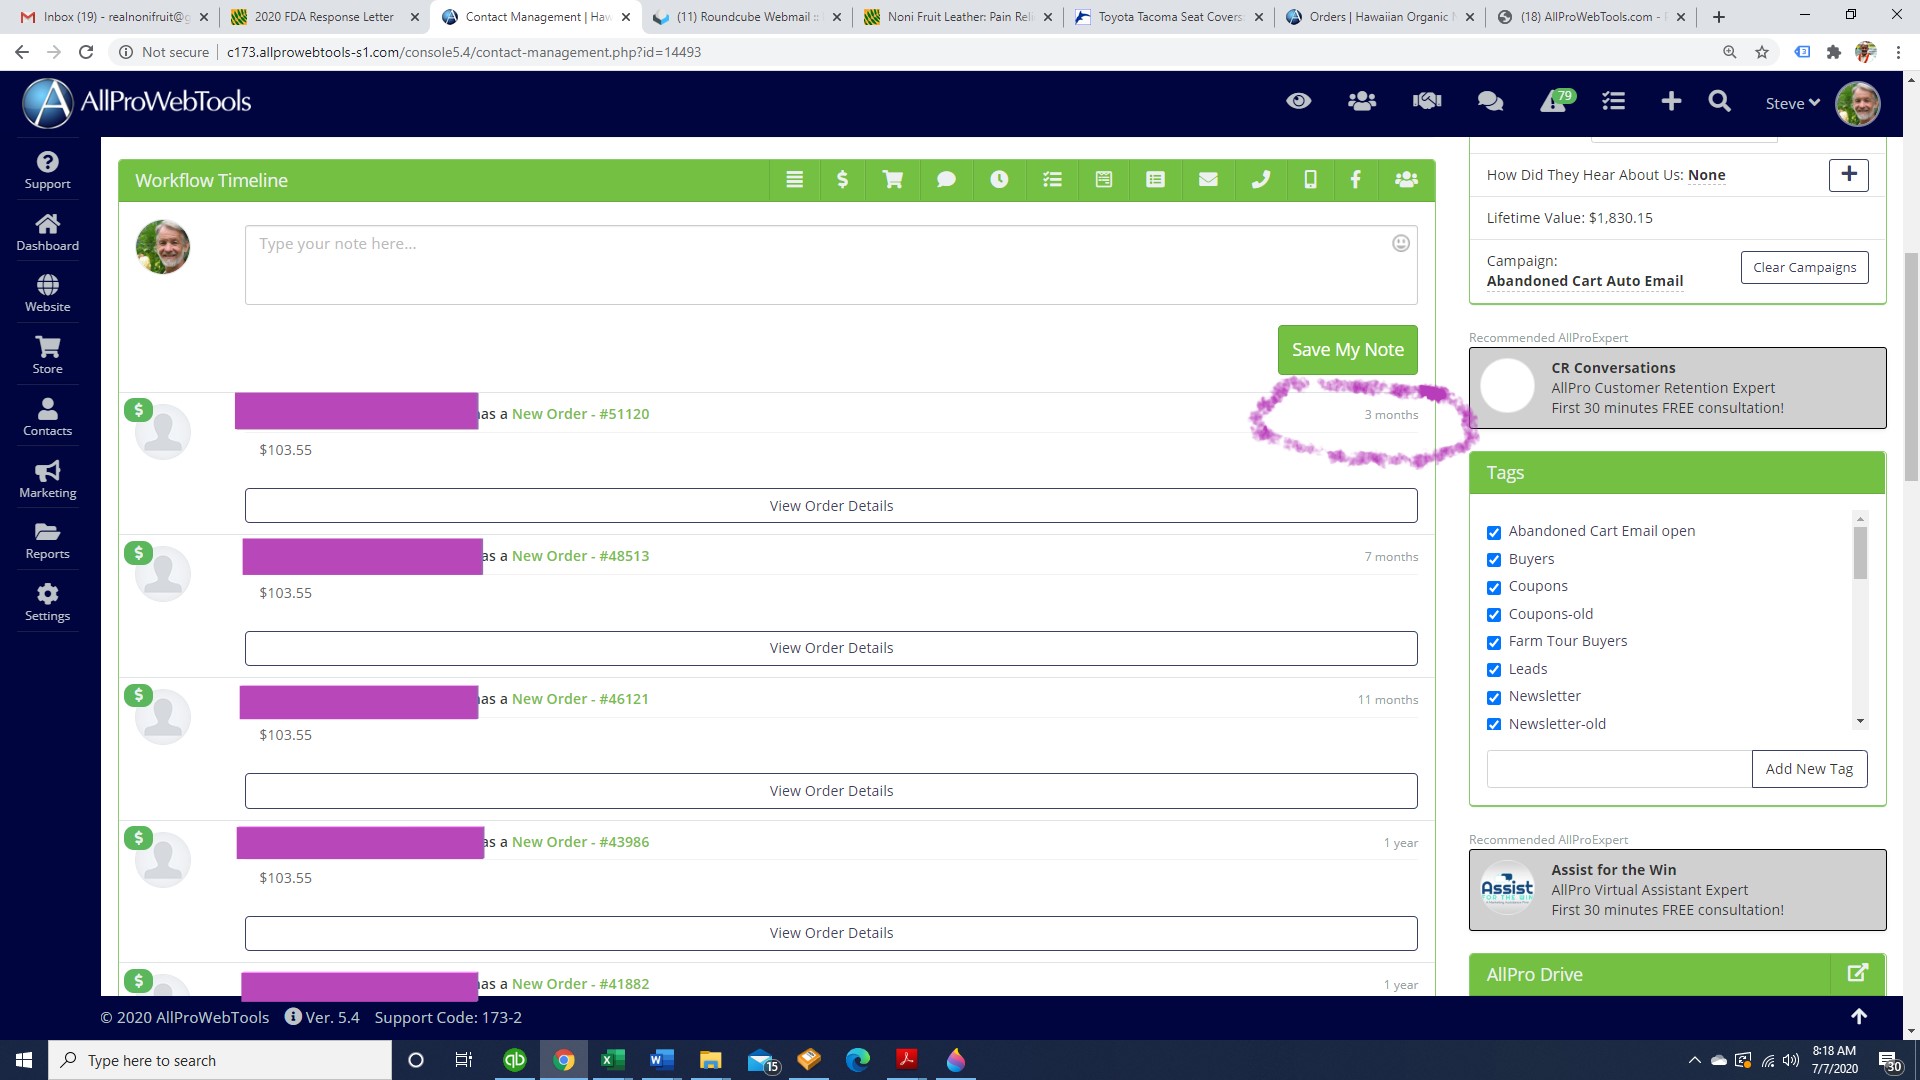1920x1080 pixels.
Task: Filter timeline by shopping cart orders
Action: 892,180
